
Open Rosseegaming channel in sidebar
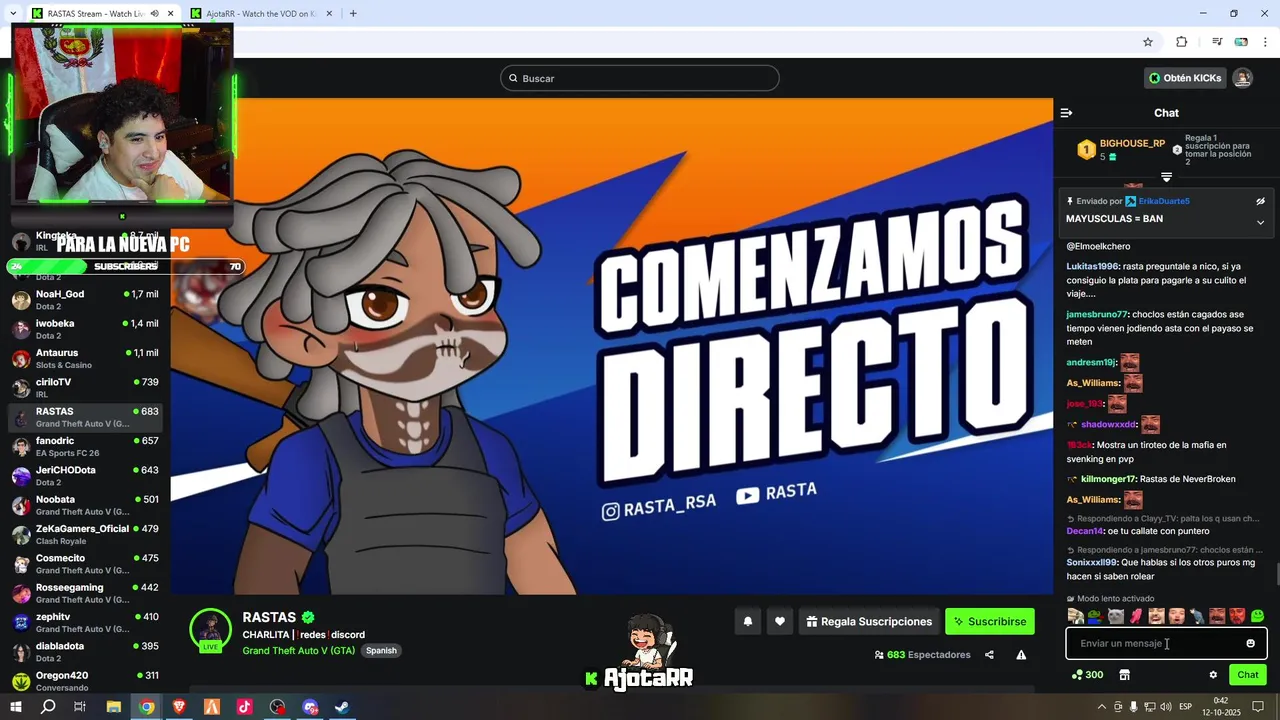point(85,593)
